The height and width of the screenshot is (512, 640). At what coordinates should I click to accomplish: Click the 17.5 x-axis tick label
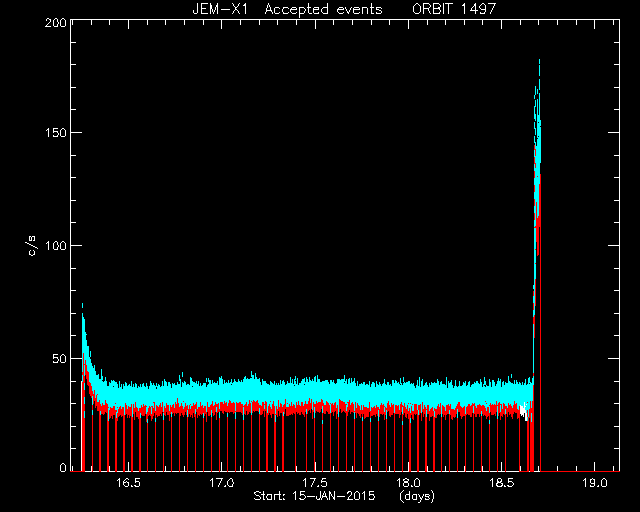[x=315, y=483]
